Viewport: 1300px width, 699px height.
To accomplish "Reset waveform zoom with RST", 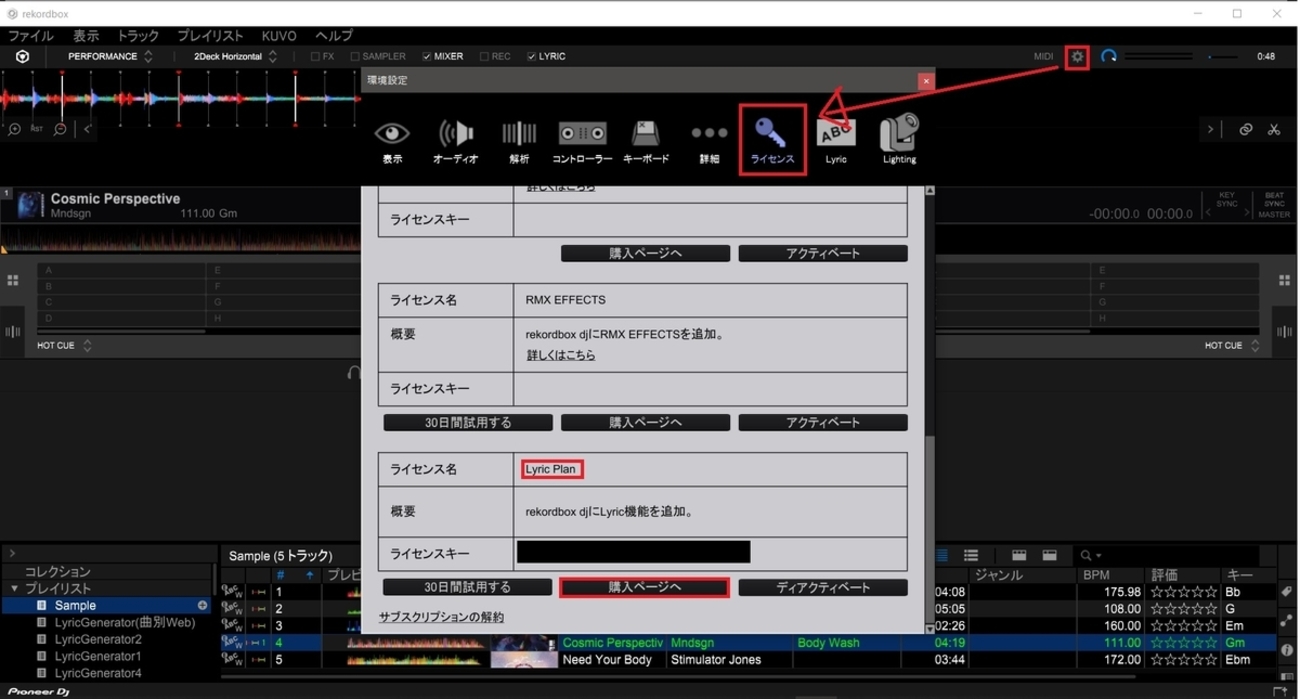I will pos(37,129).
